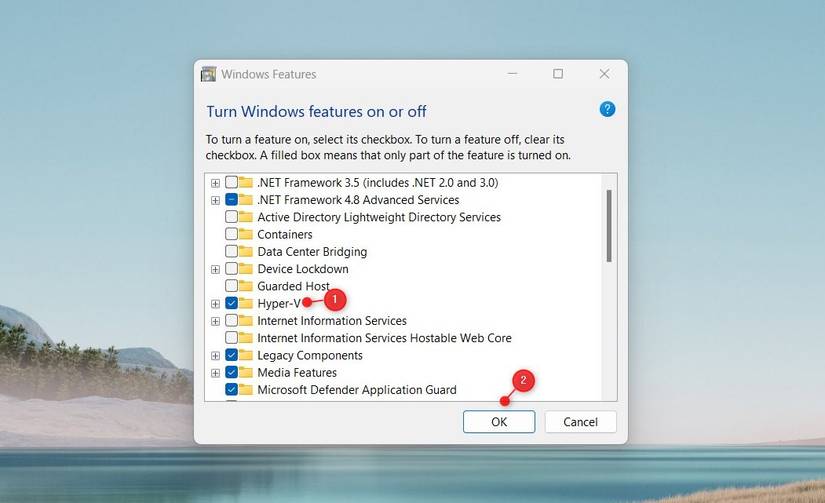Click the Cancel button
This screenshot has height=503, width=825.
(580, 422)
